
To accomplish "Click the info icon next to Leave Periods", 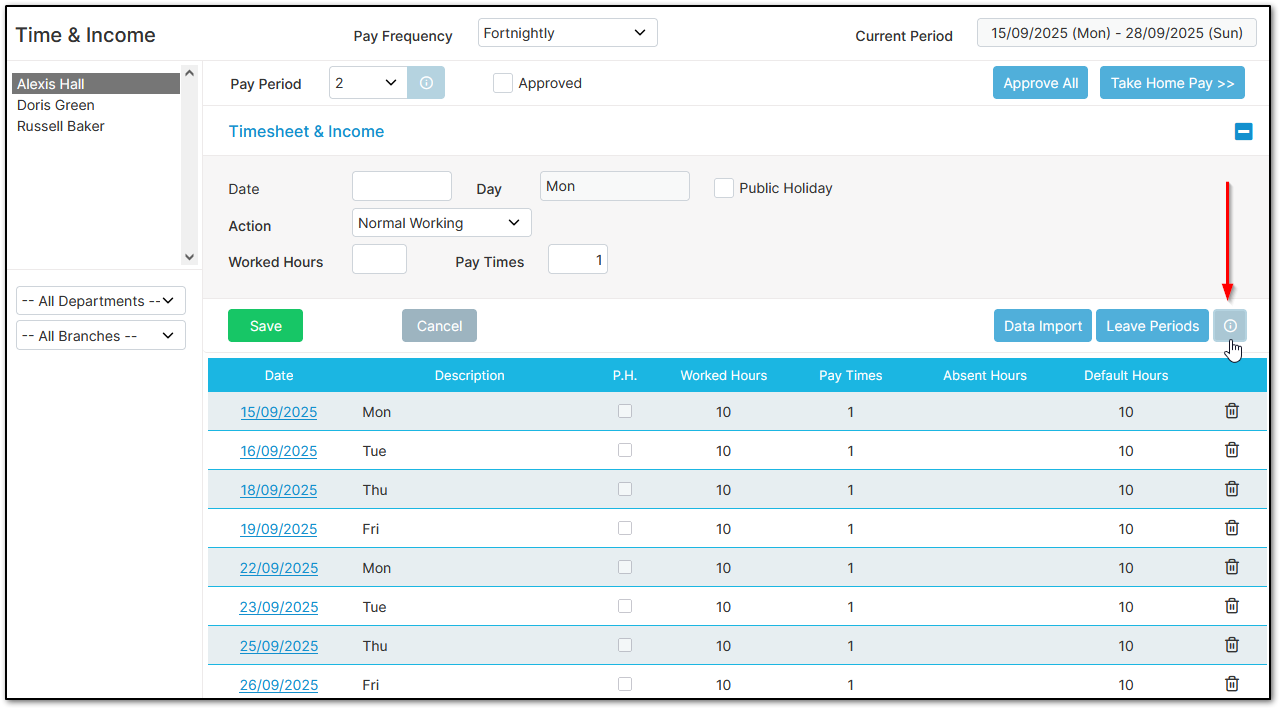I will click(x=1230, y=326).
